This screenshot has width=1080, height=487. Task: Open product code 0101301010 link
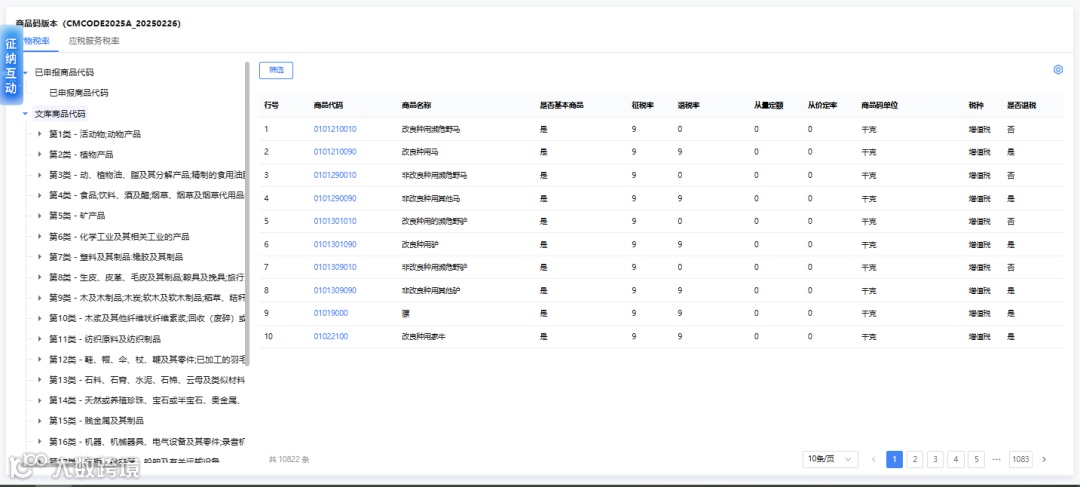[335, 221]
